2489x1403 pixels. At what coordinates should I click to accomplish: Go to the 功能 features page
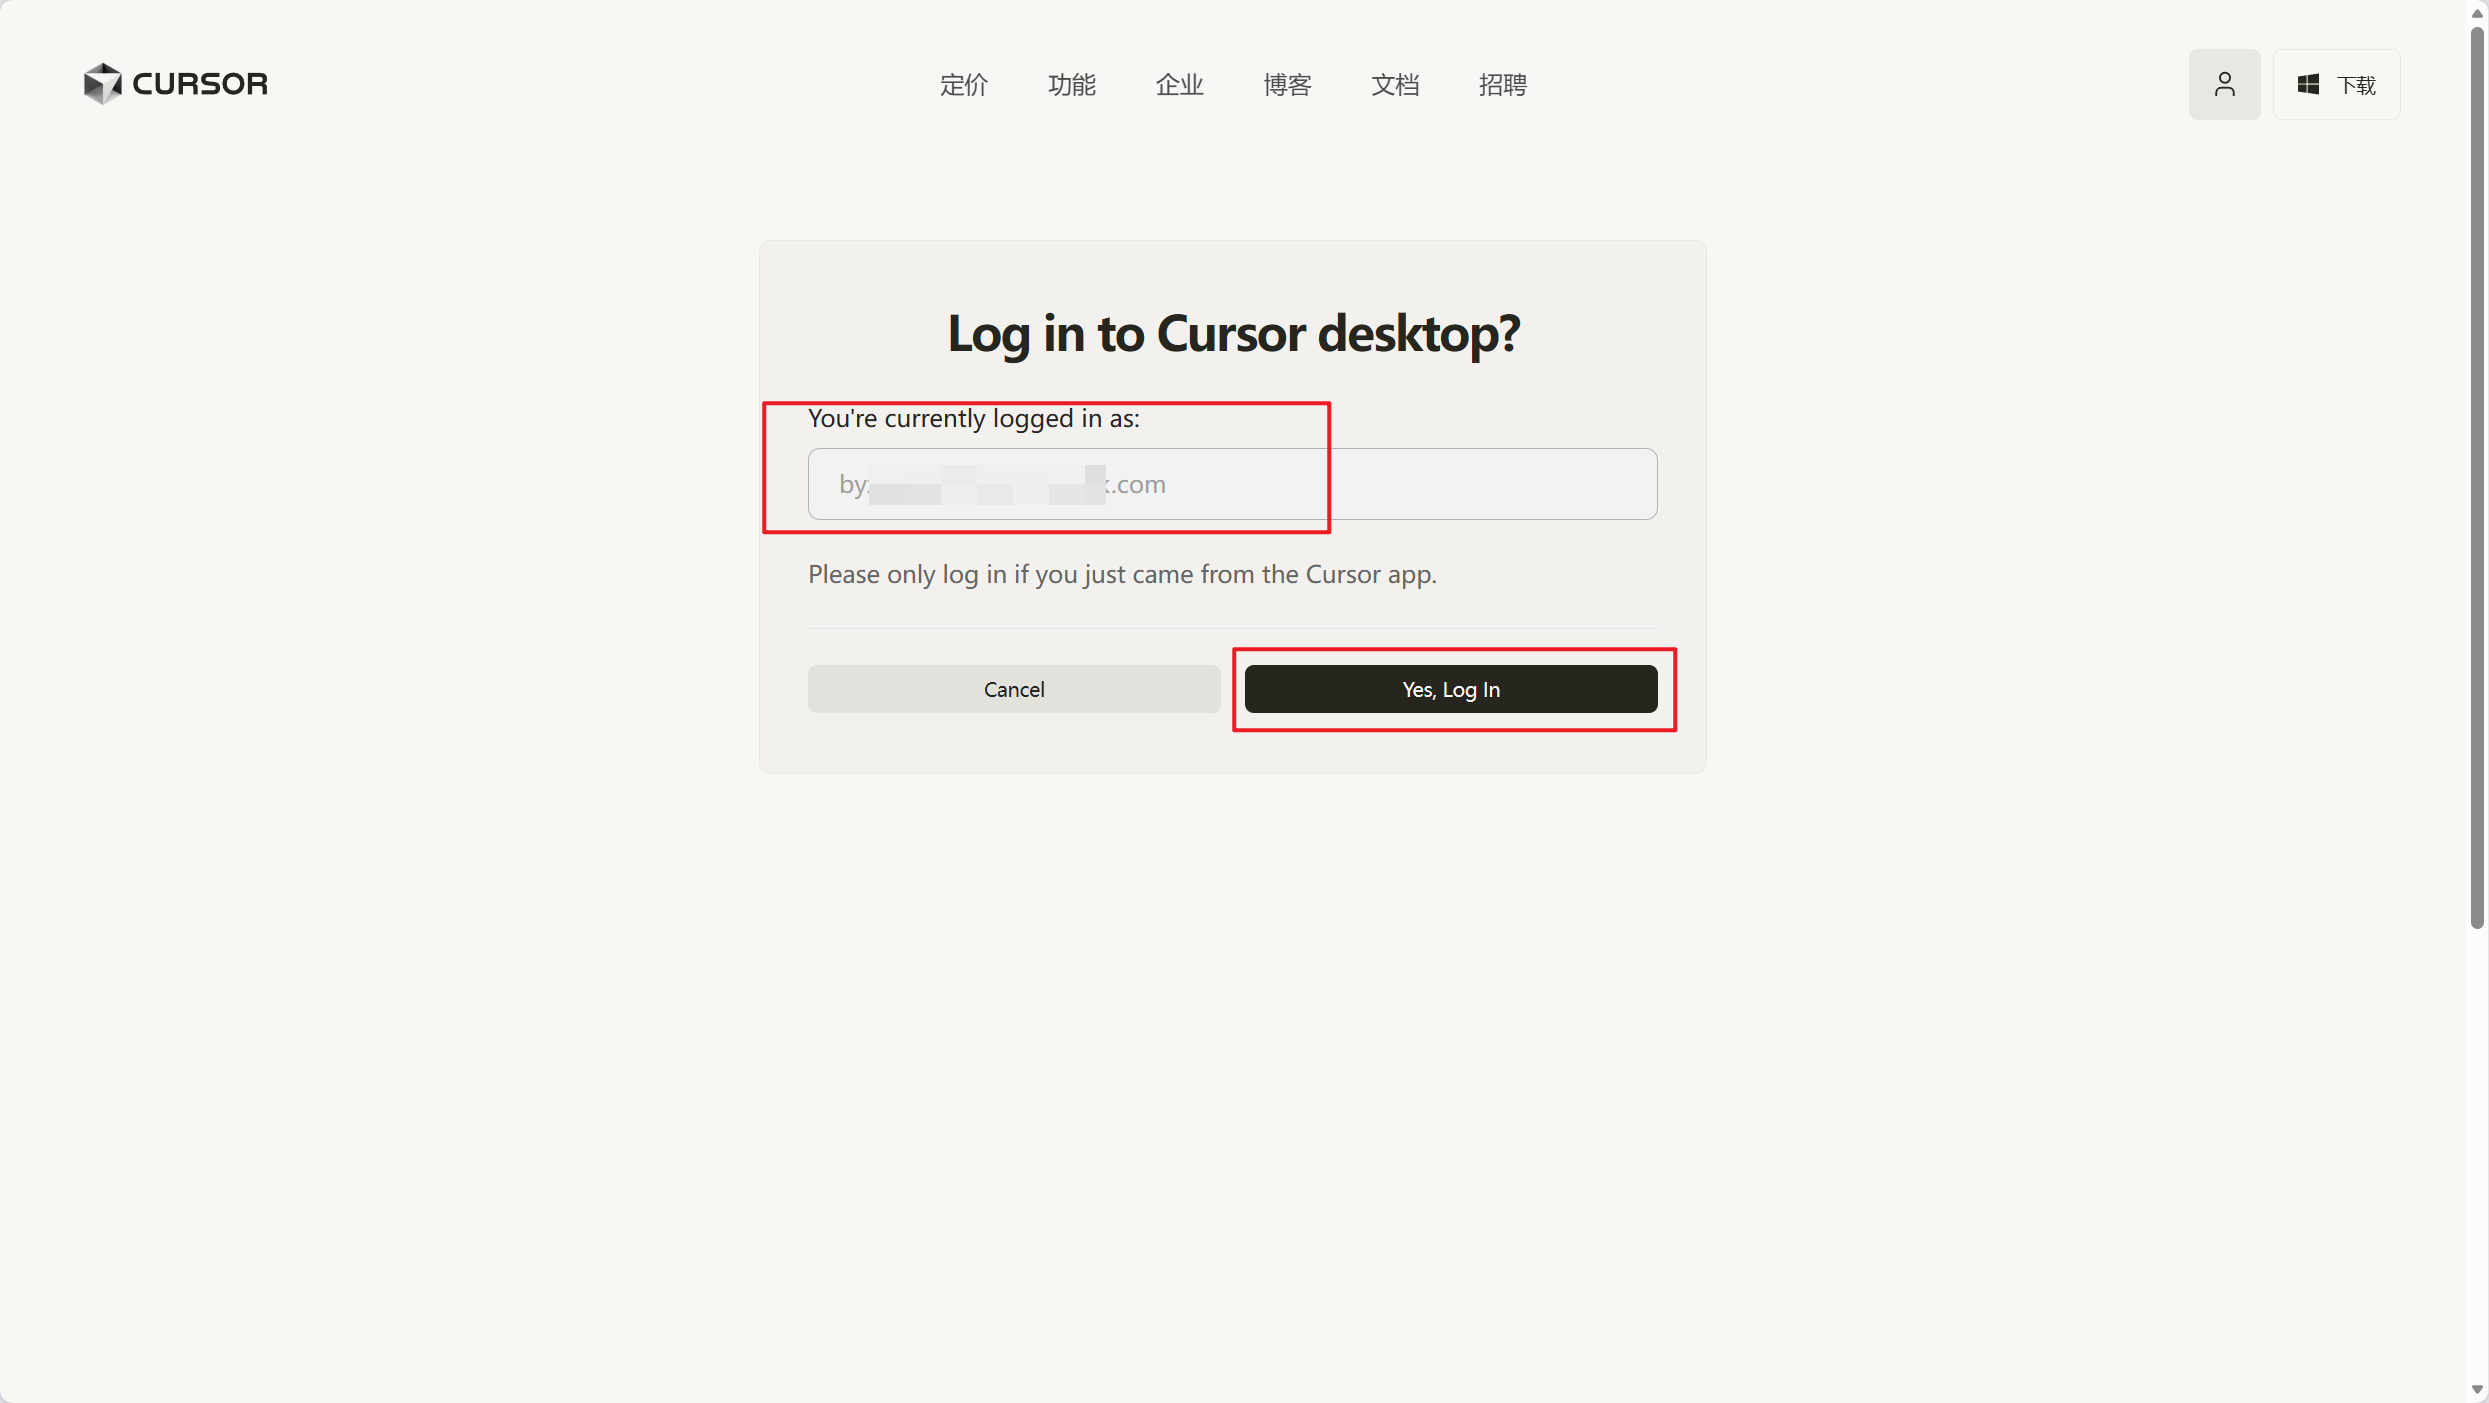tap(1071, 85)
